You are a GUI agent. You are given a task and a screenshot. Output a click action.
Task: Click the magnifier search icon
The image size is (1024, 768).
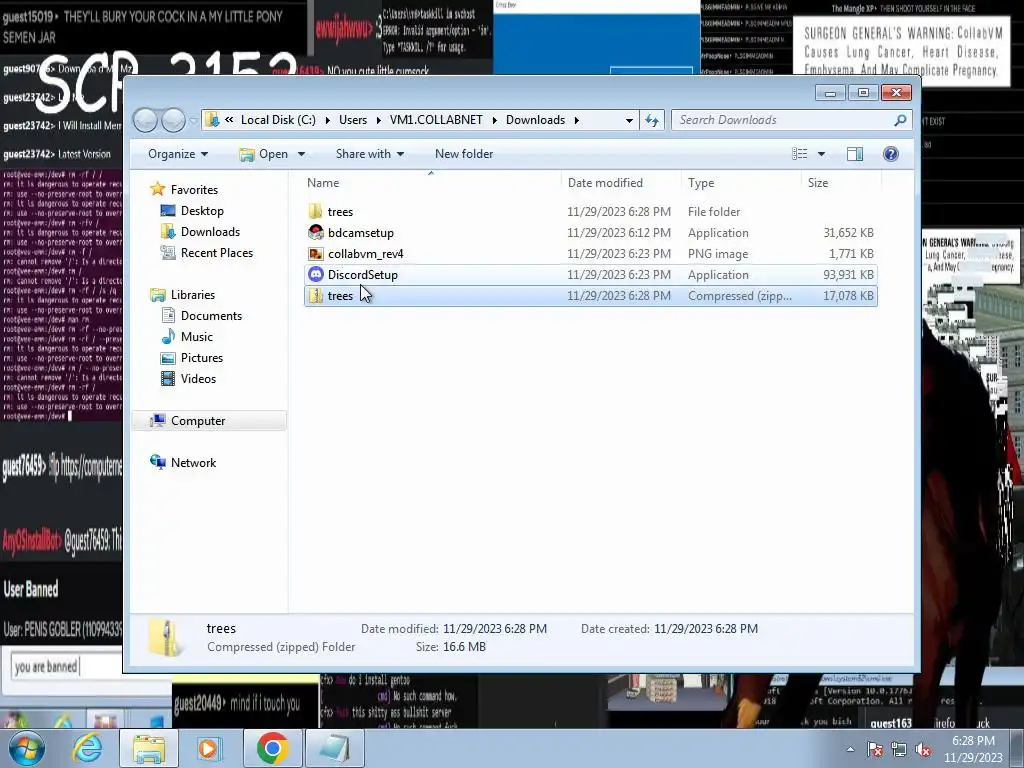pos(901,120)
